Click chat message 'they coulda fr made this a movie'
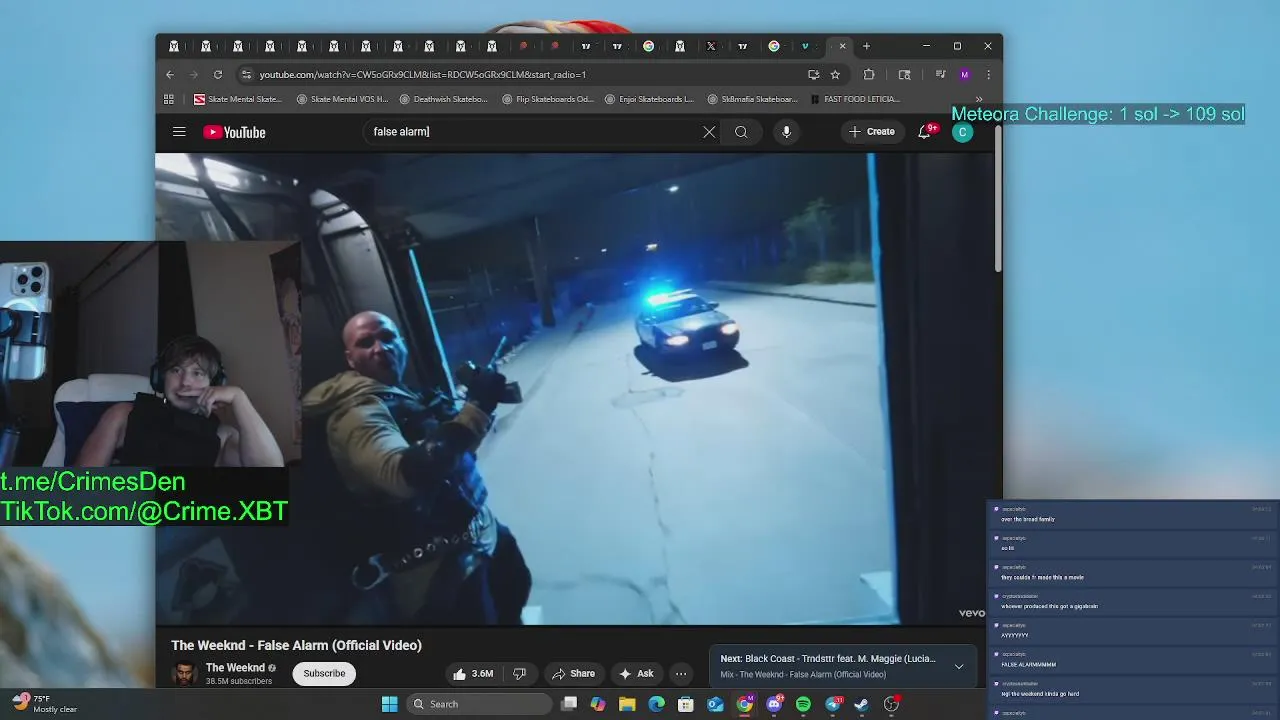 tap(1042, 577)
